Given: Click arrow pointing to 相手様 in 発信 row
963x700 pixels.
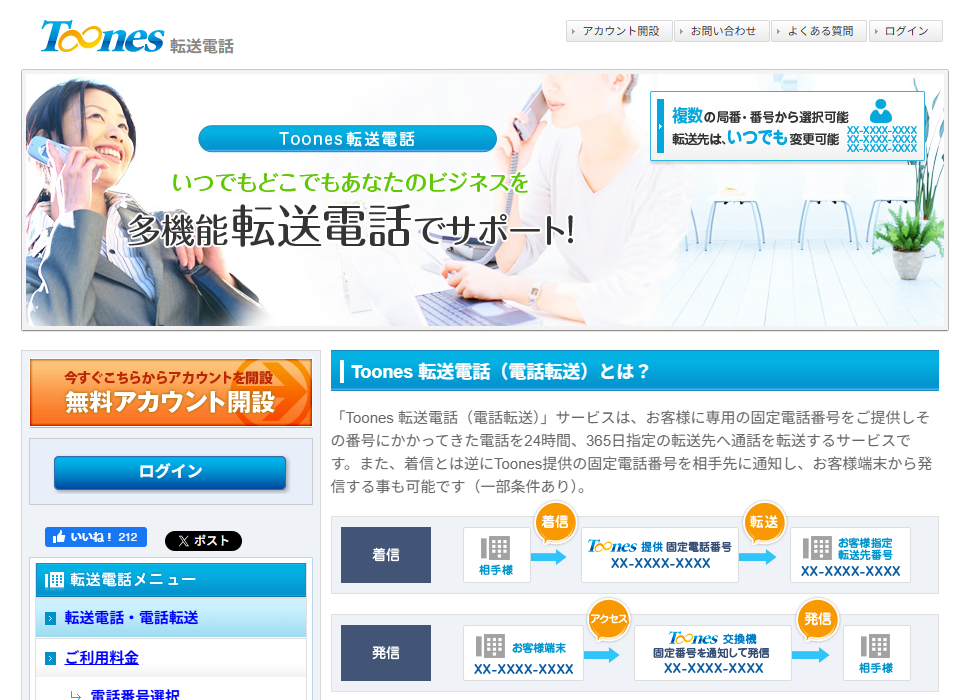Looking at the screenshot, I should coord(811,655).
